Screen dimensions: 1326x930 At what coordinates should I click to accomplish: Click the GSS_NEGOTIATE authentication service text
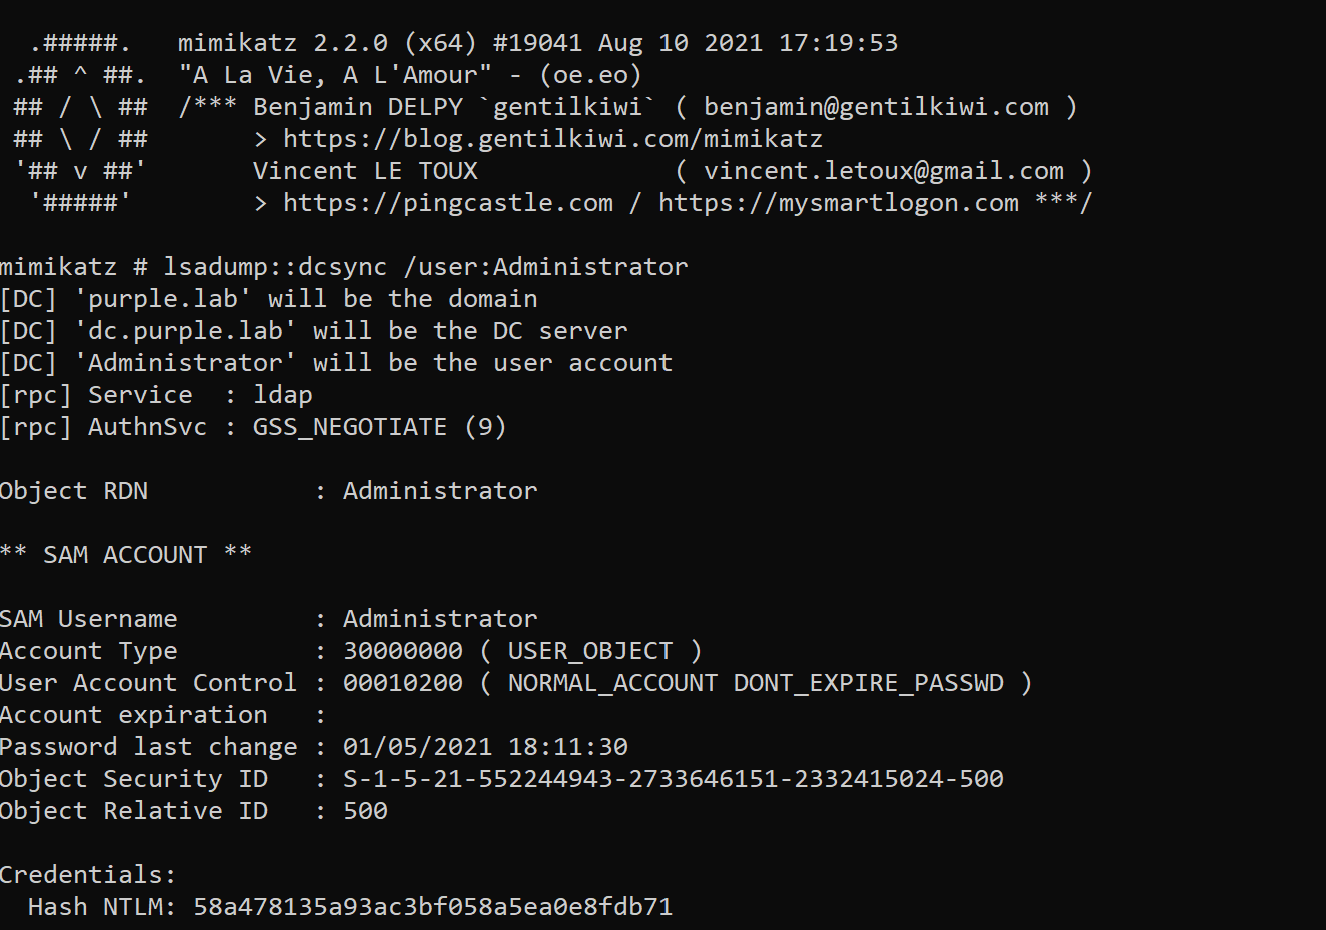pos(350,427)
